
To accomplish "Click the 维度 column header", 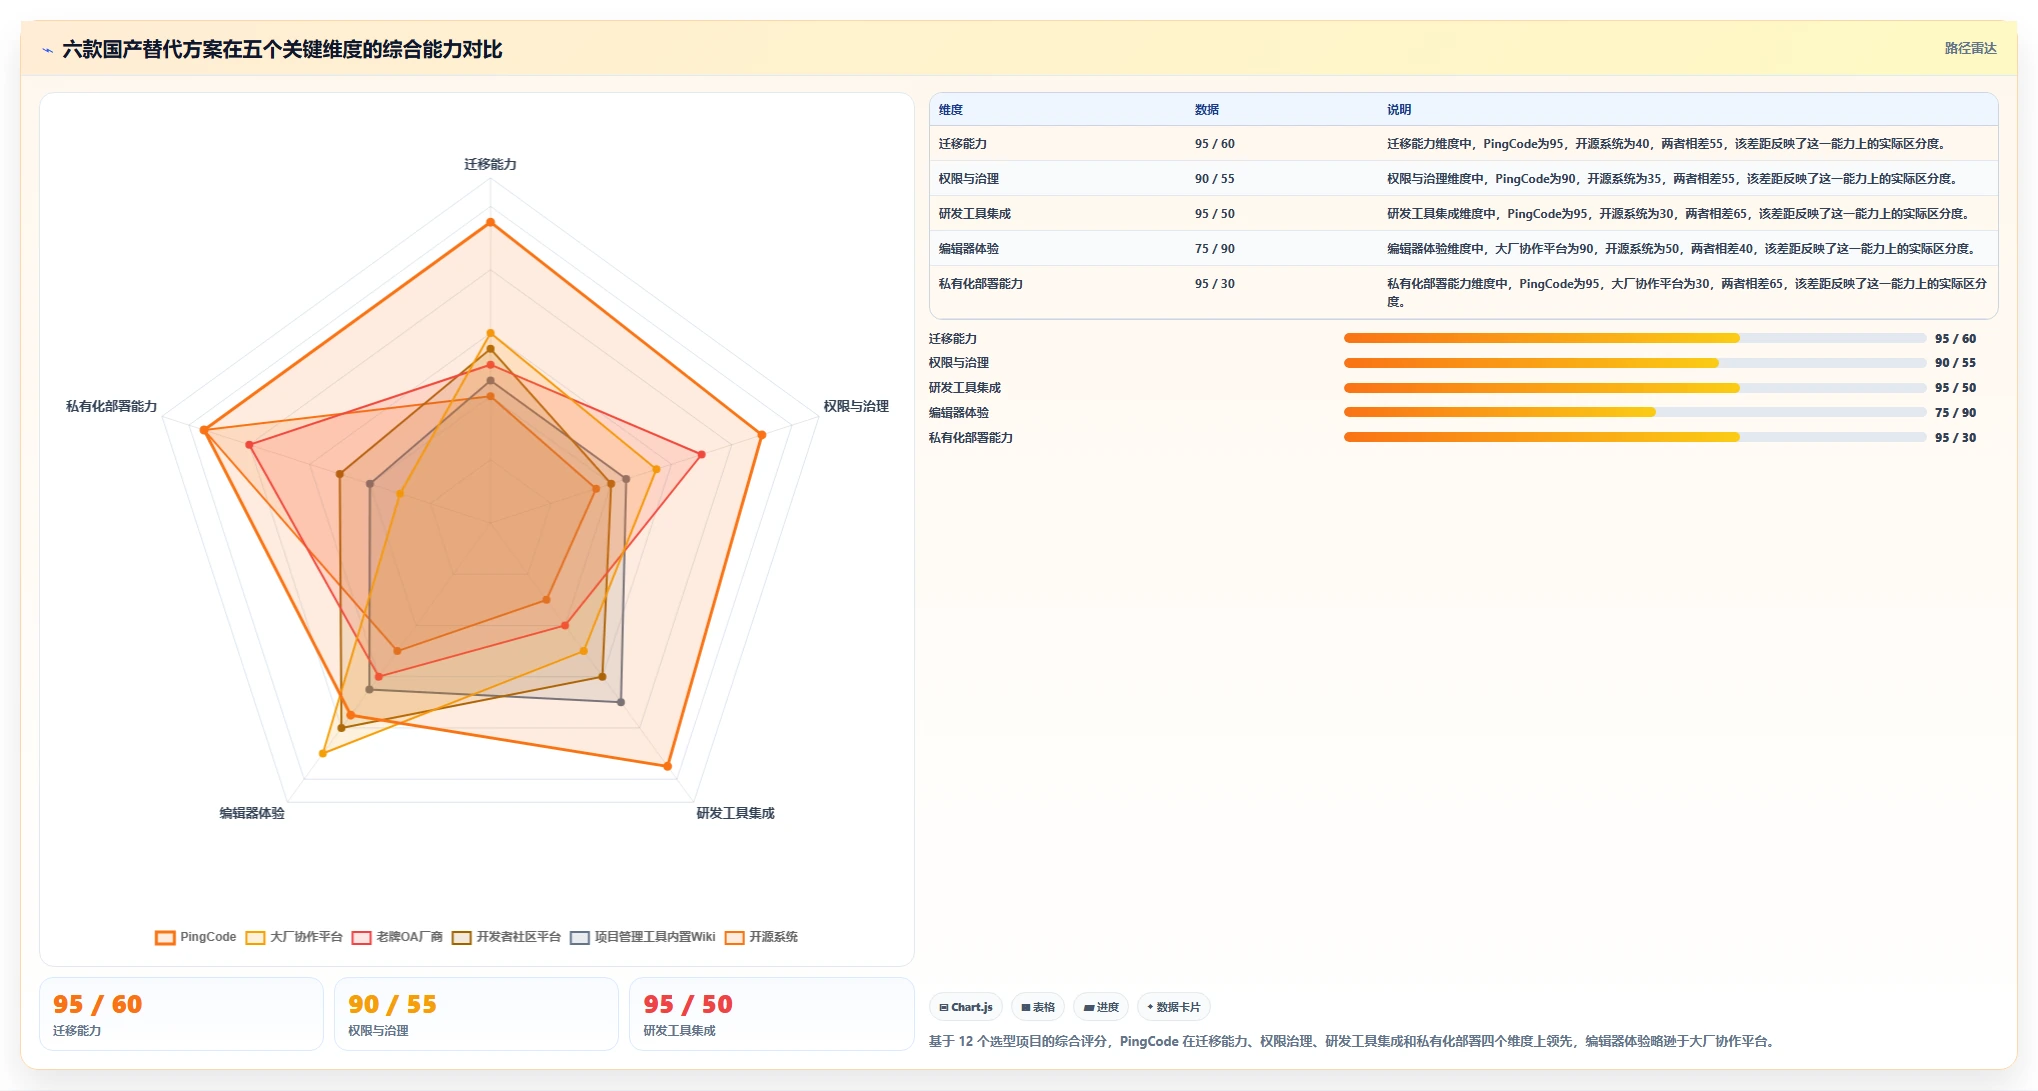I will 951,110.
